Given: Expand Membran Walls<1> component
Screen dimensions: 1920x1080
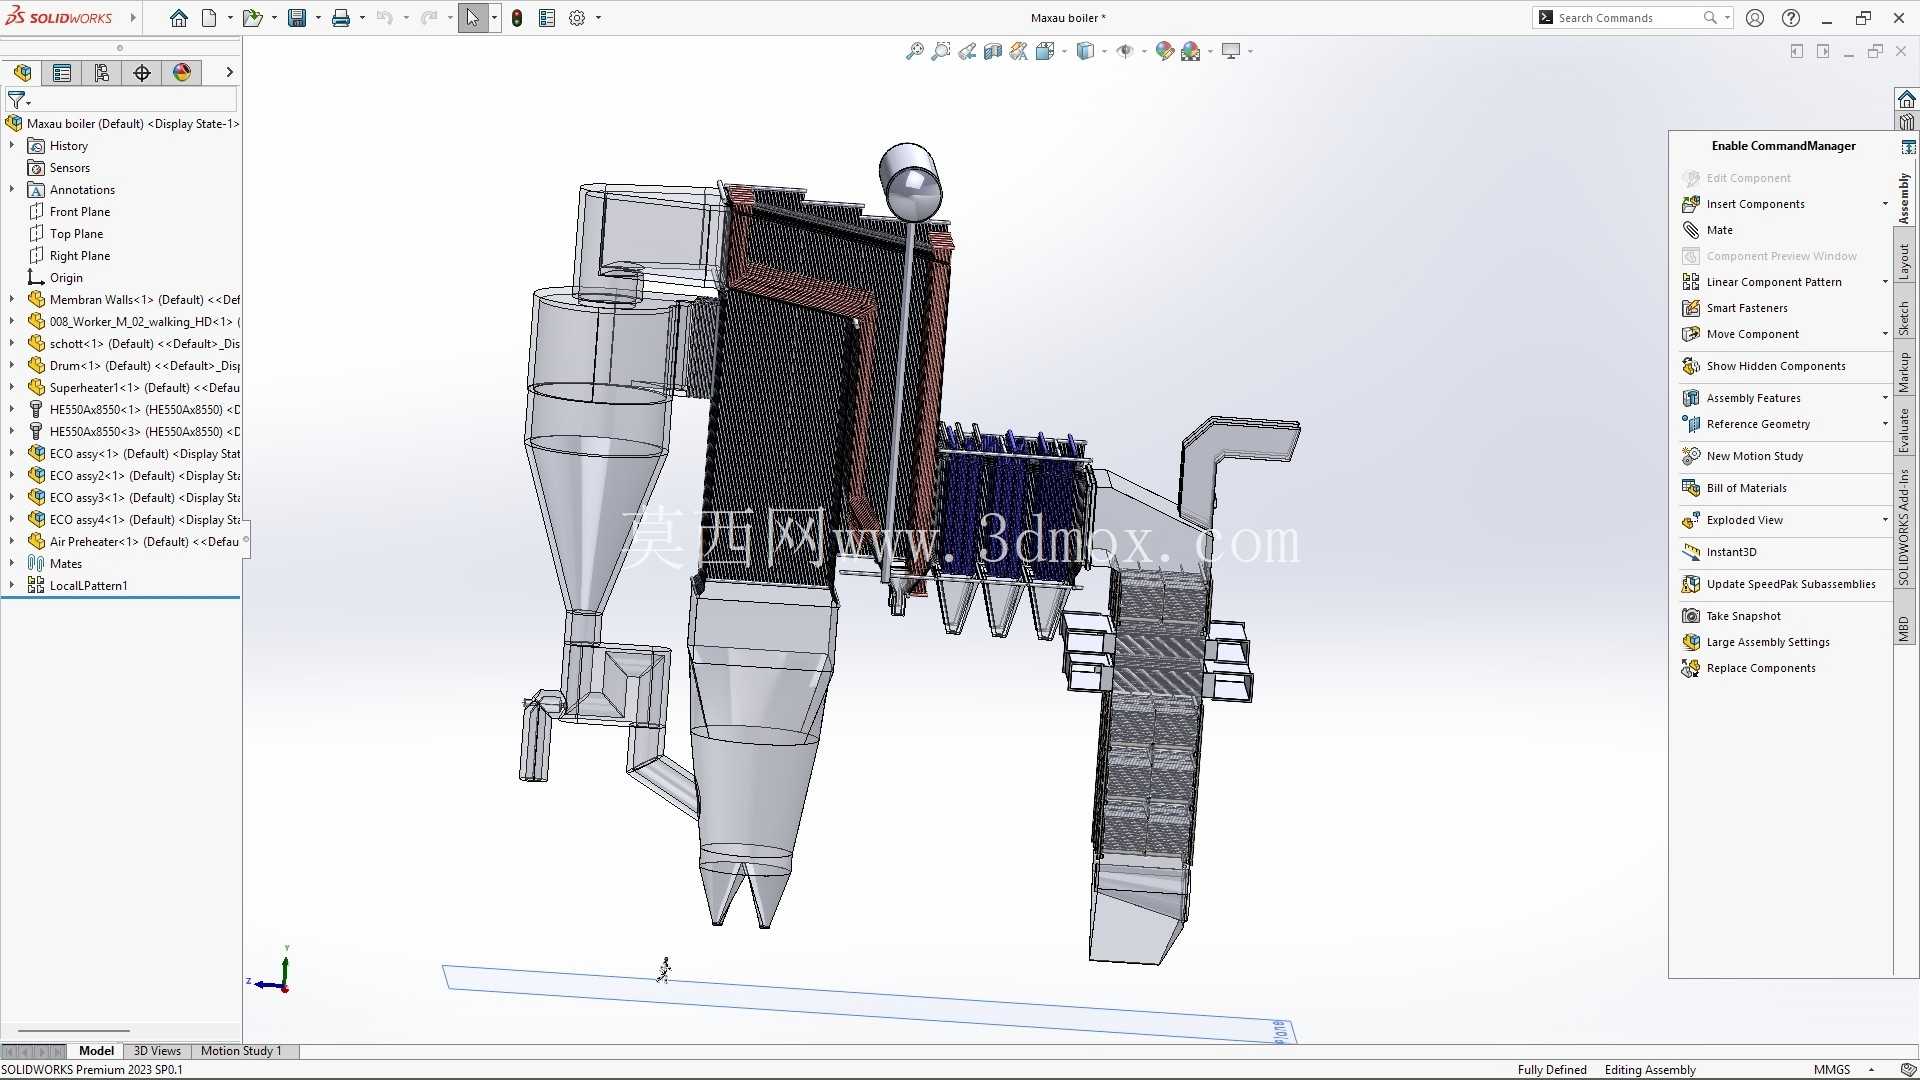Looking at the screenshot, I should [12, 300].
